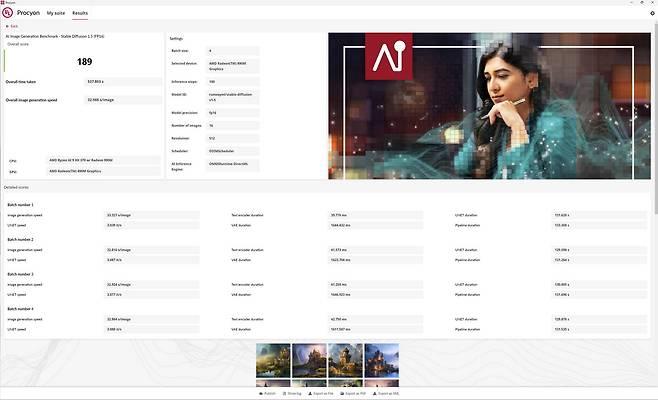Screen dimensions: 658x400
Task: Switch to the My suite tab
Action: coord(56,13)
